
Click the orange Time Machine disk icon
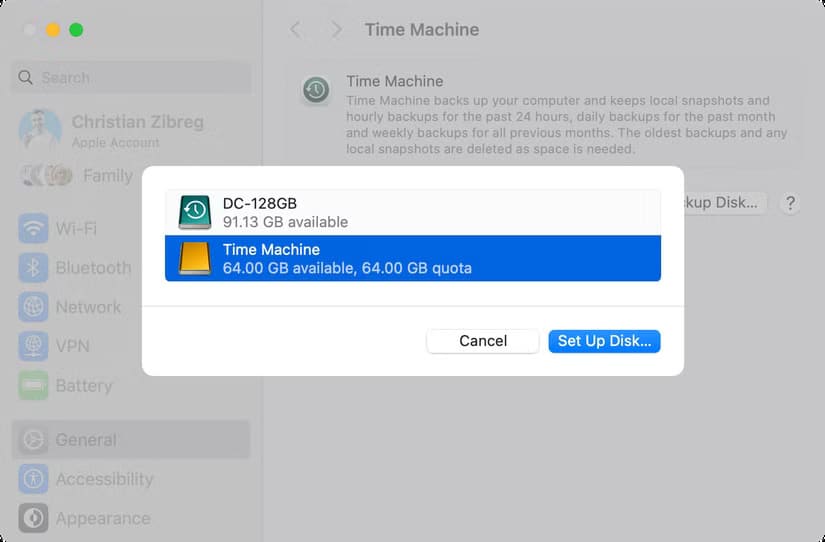tap(195, 258)
